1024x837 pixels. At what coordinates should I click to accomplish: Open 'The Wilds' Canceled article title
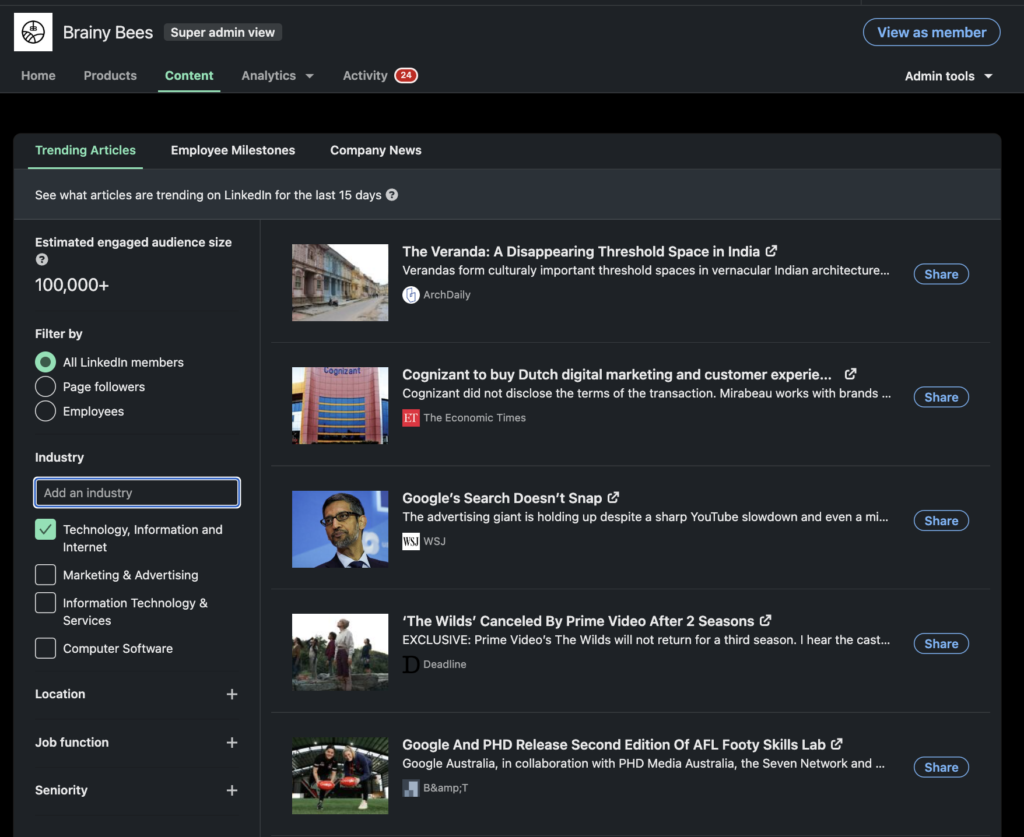pos(578,621)
